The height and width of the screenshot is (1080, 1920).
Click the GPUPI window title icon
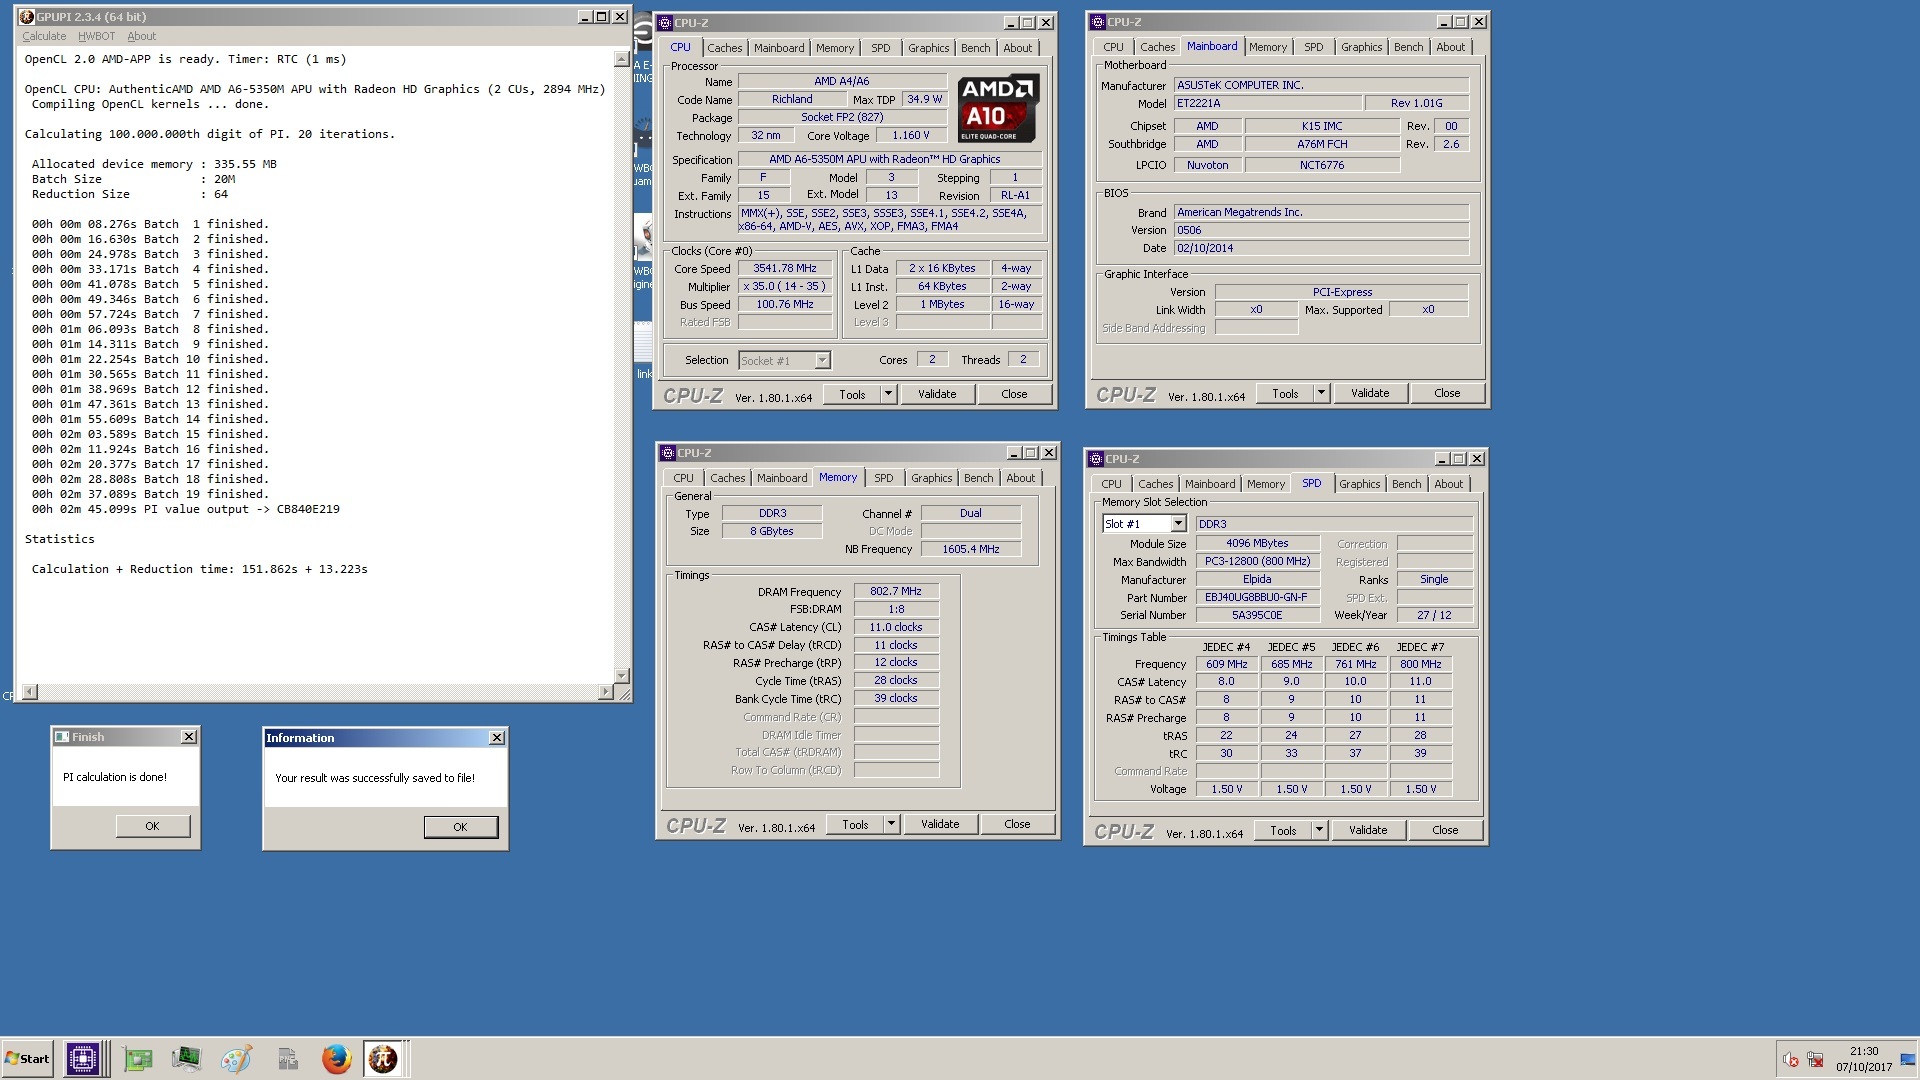26,17
